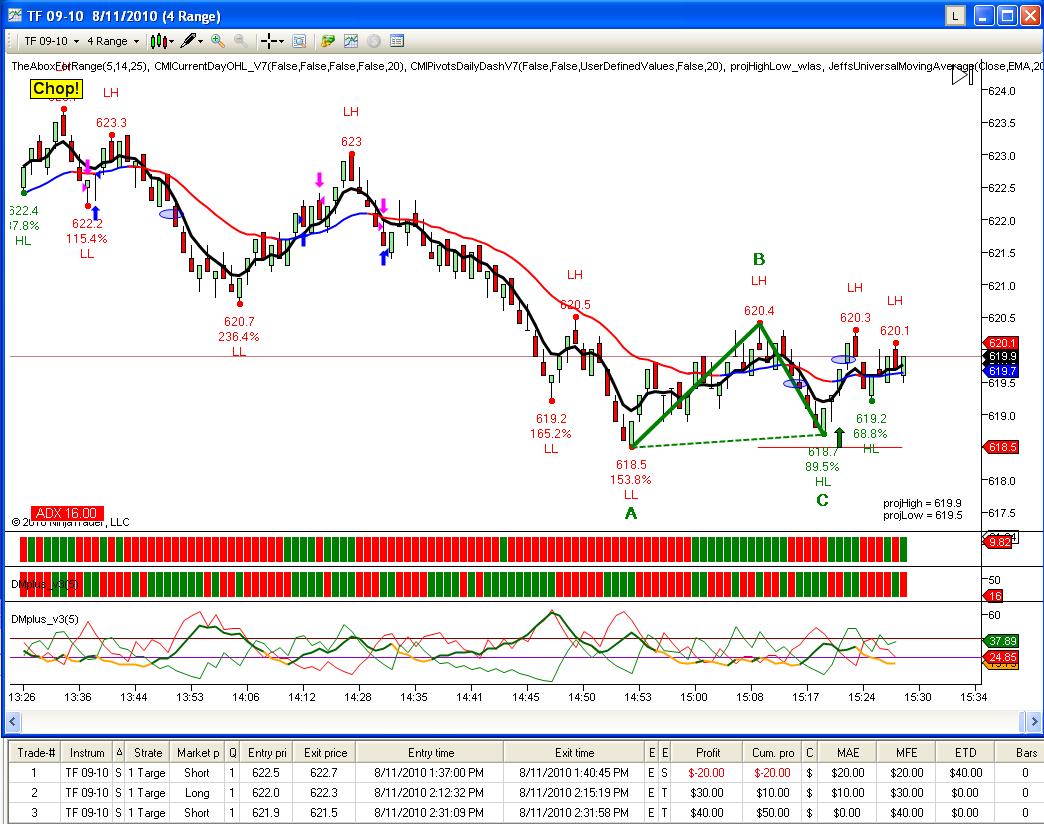Image resolution: width=1044 pixels, height=827 pixels.
Task: Open the 4 Range interval dropdown
Action: coord(113,41)
